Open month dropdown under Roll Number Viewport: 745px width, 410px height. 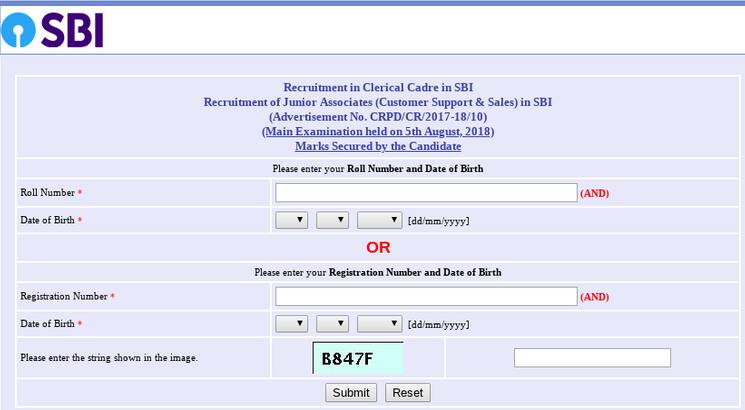(x=332, y=220)
